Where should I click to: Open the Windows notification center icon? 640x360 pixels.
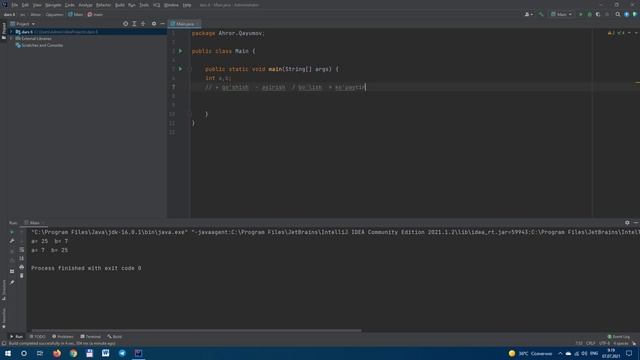tap(629, 353)
